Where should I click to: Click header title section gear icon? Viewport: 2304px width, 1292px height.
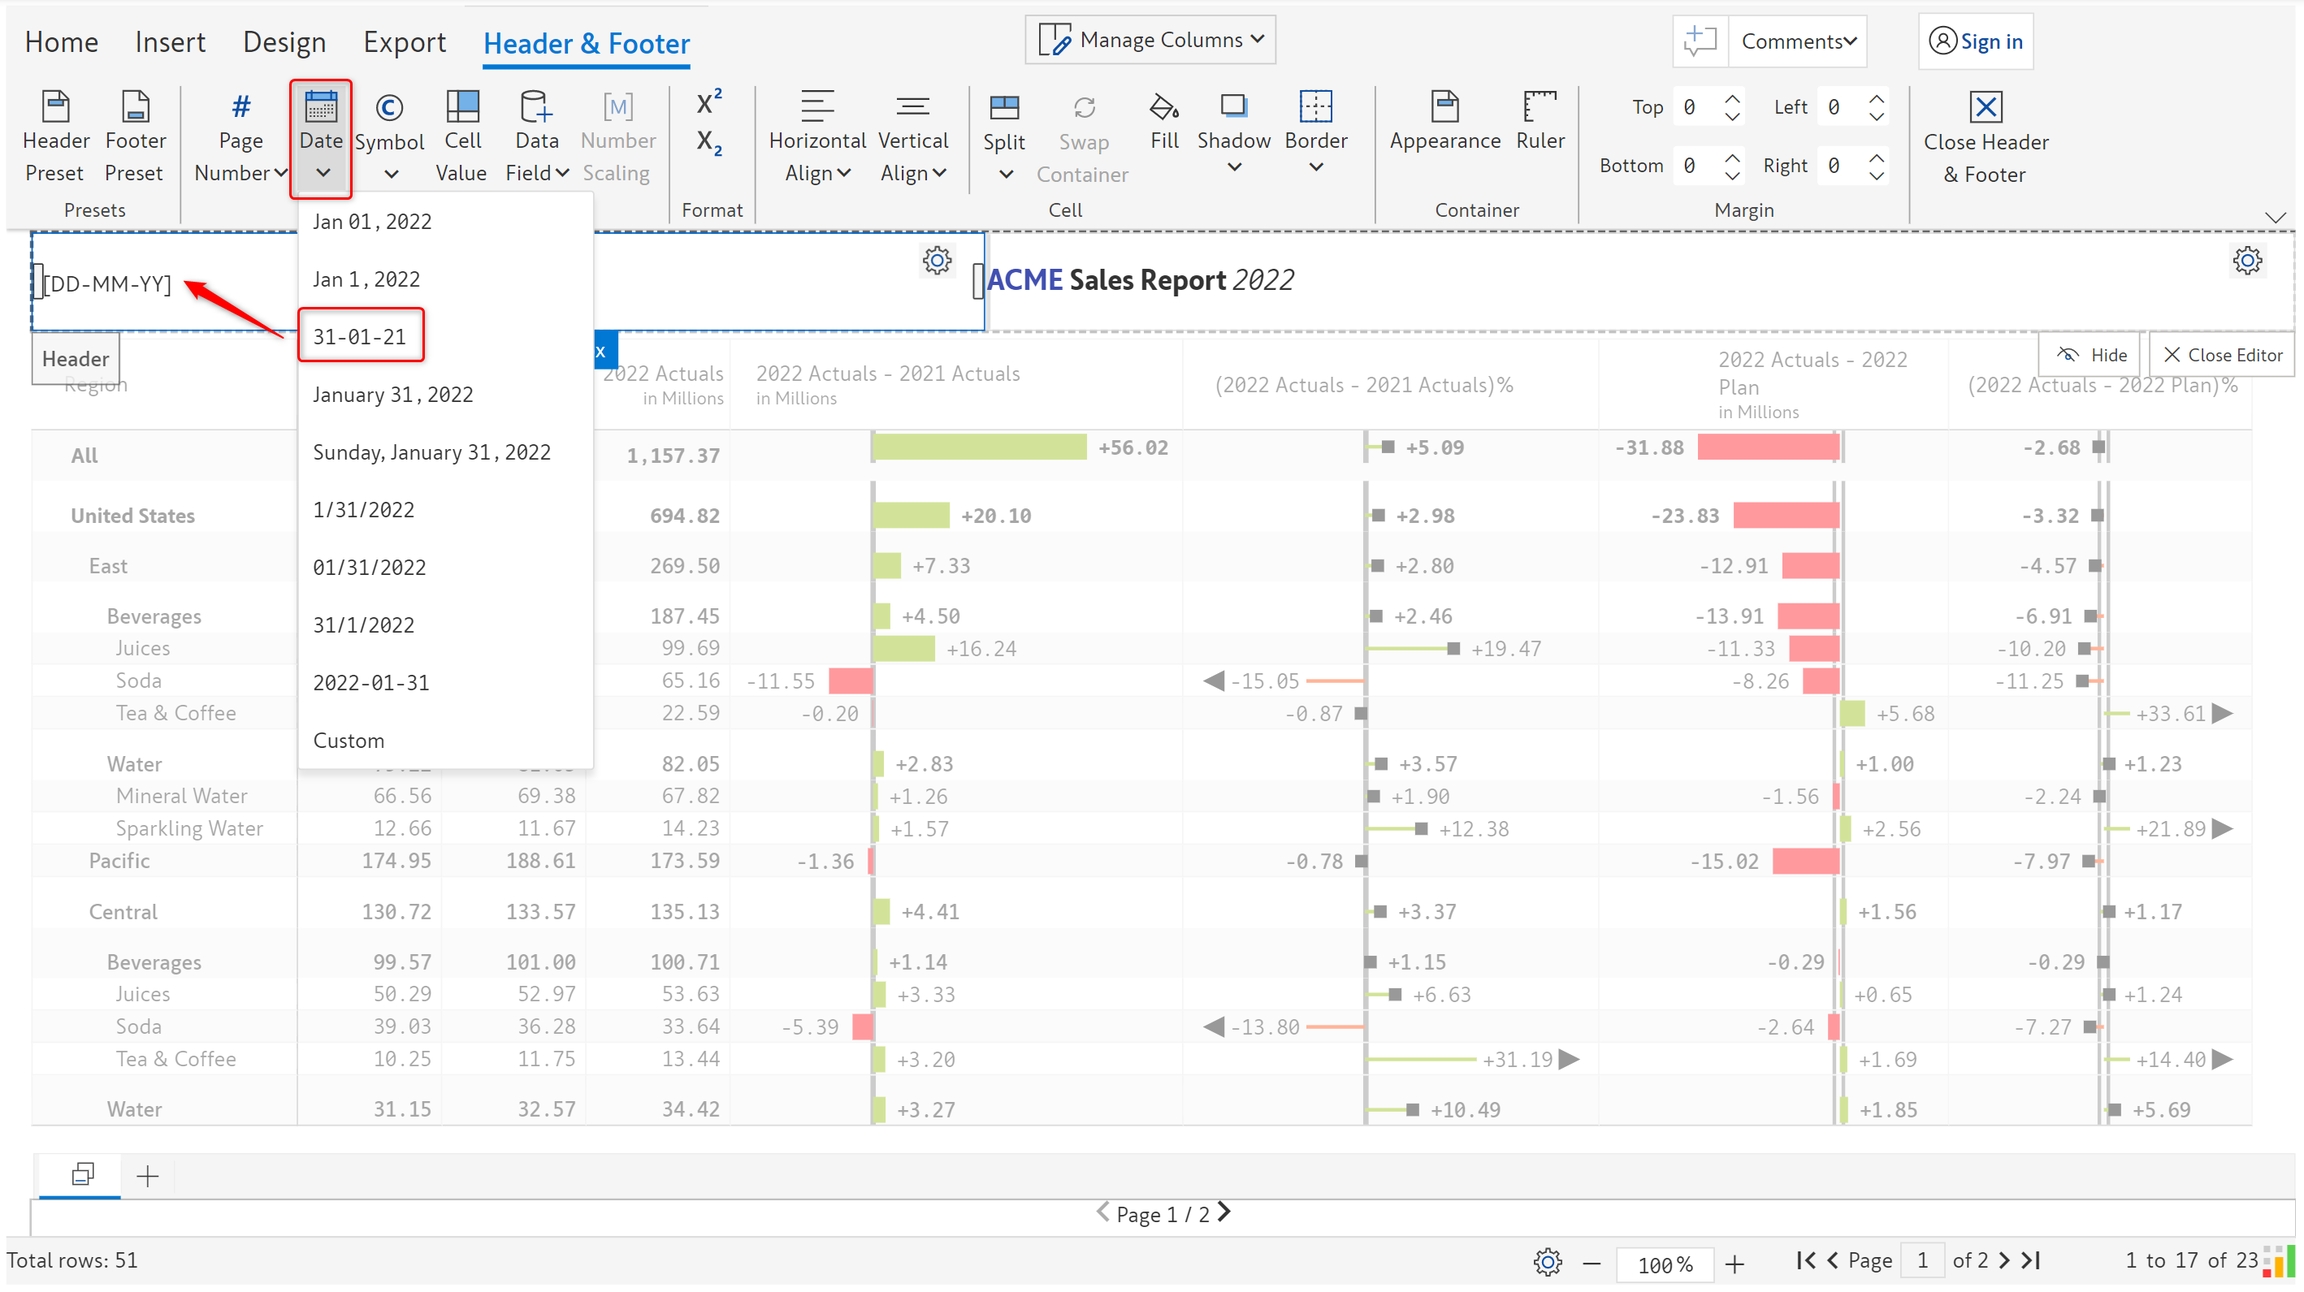point(2247,261)
